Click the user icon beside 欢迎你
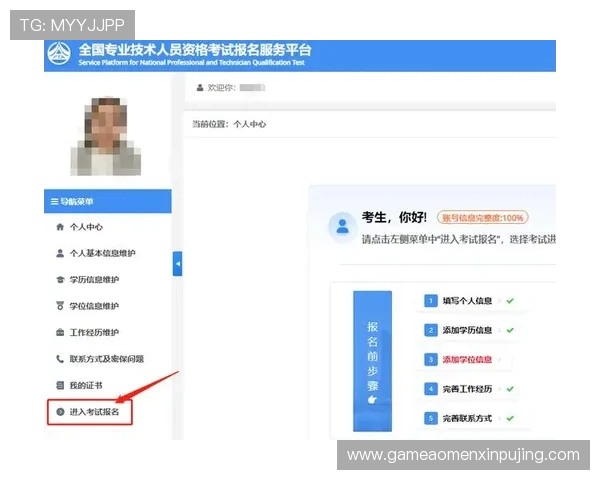600x480 pixels. click(x=200, y=88)
